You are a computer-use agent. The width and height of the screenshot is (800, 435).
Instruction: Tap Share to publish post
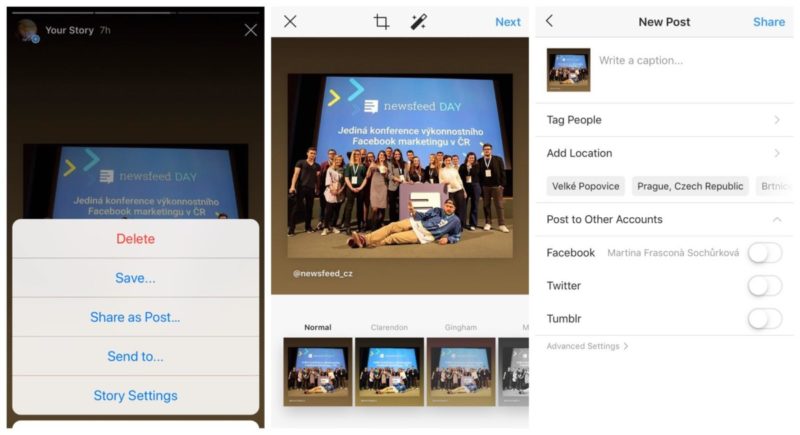[769, 22]
